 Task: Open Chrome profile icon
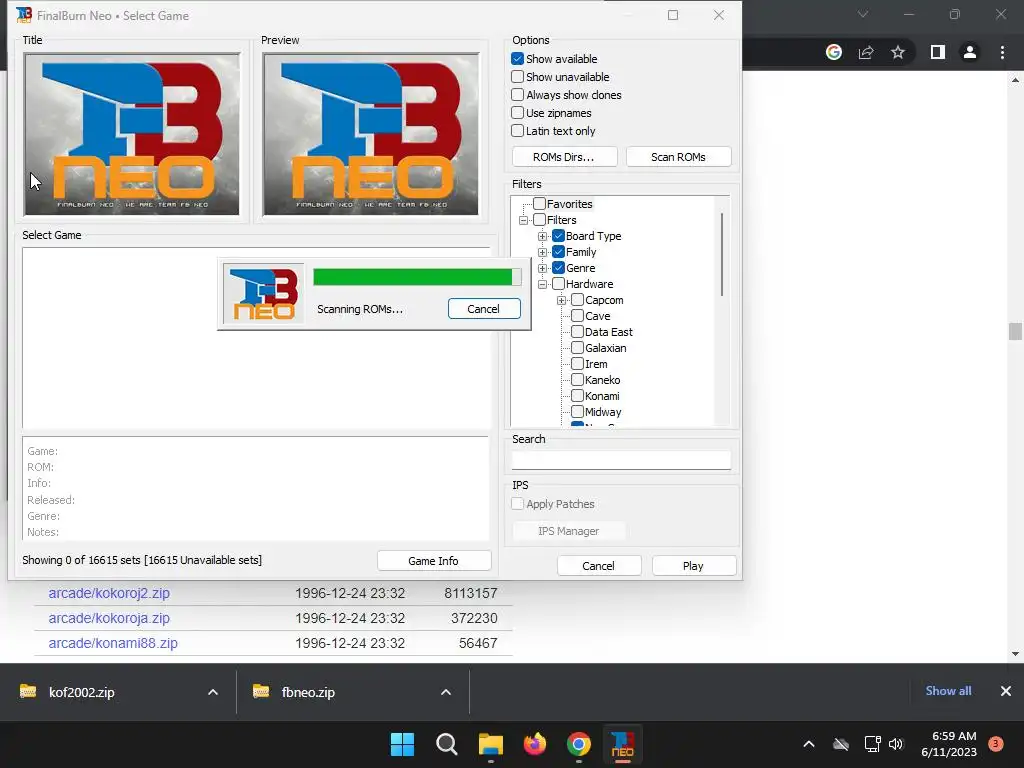(x=970, y=52)
